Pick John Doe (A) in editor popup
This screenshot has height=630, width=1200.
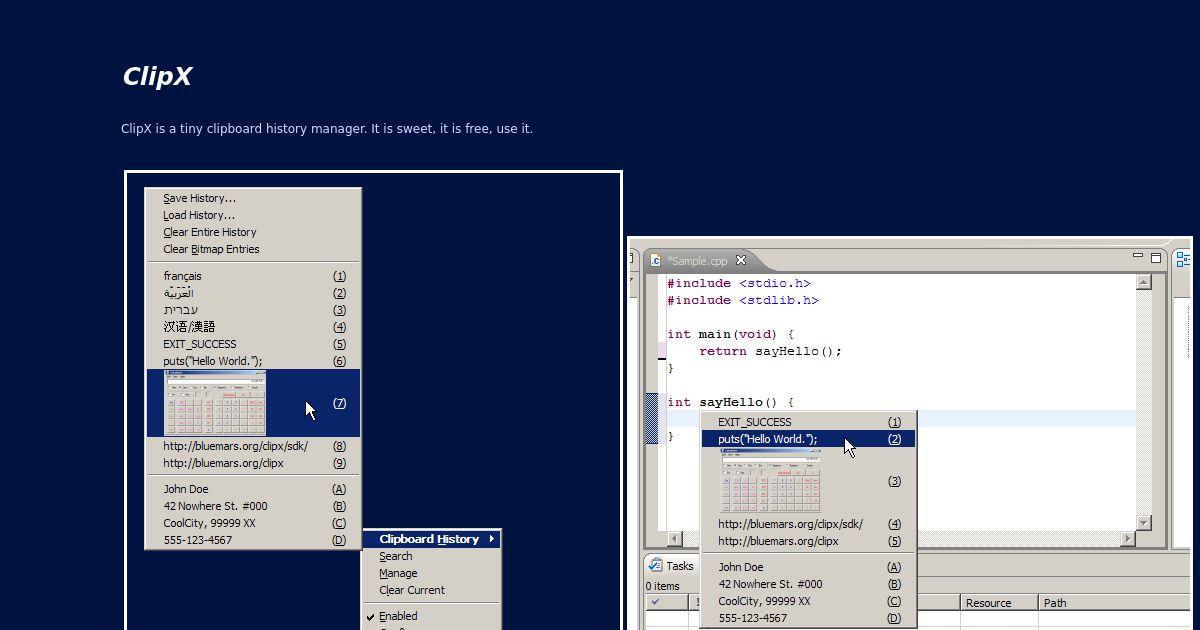tap(808, 567)
